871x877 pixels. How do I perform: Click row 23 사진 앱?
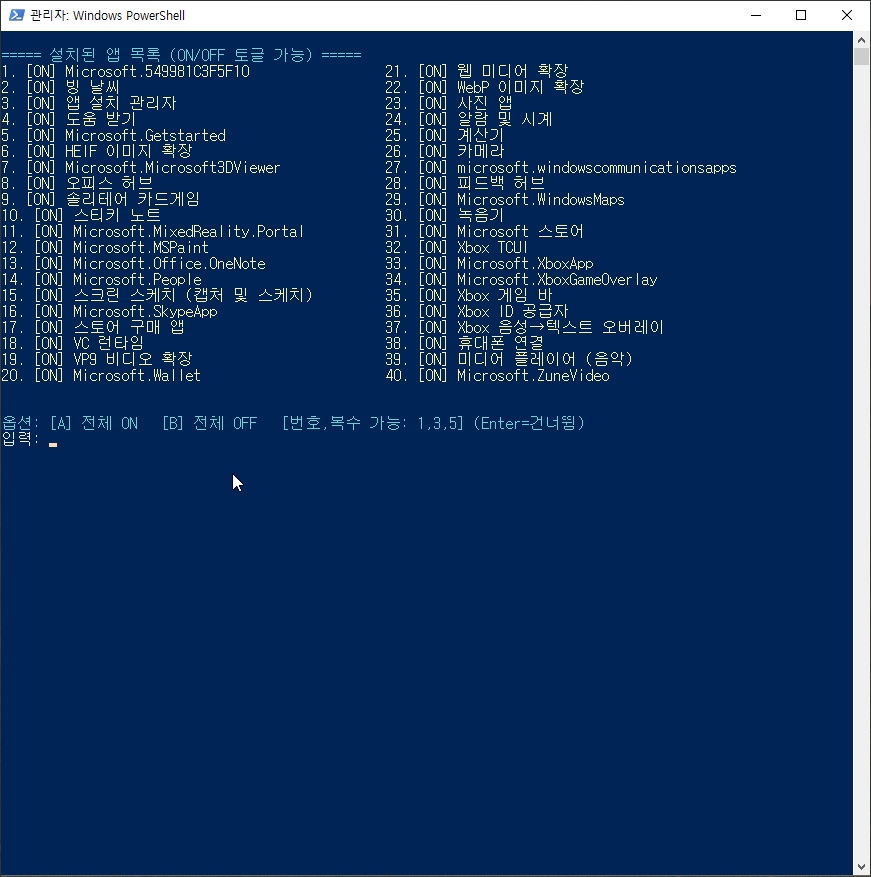[449, 103]
